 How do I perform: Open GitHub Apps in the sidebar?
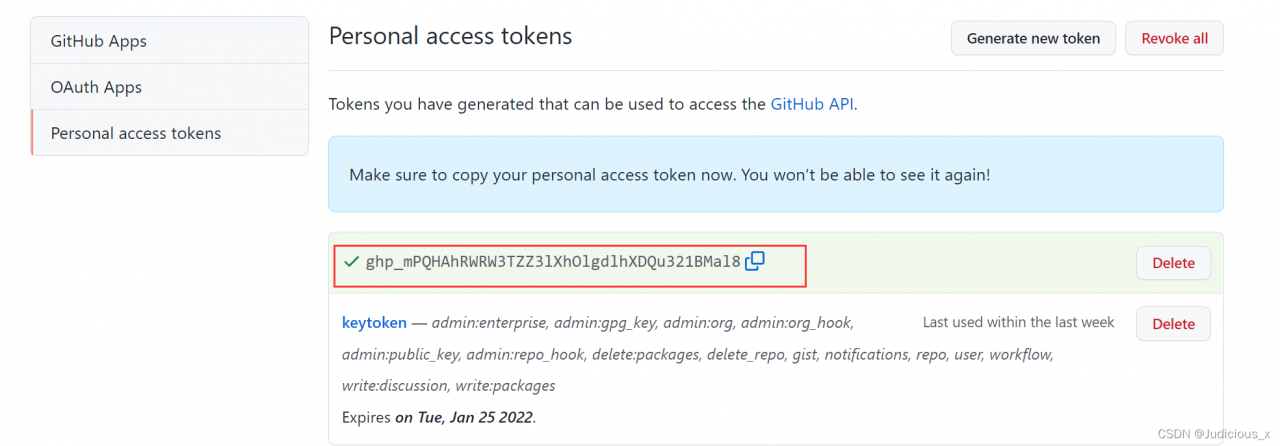[x=169, y=41]
